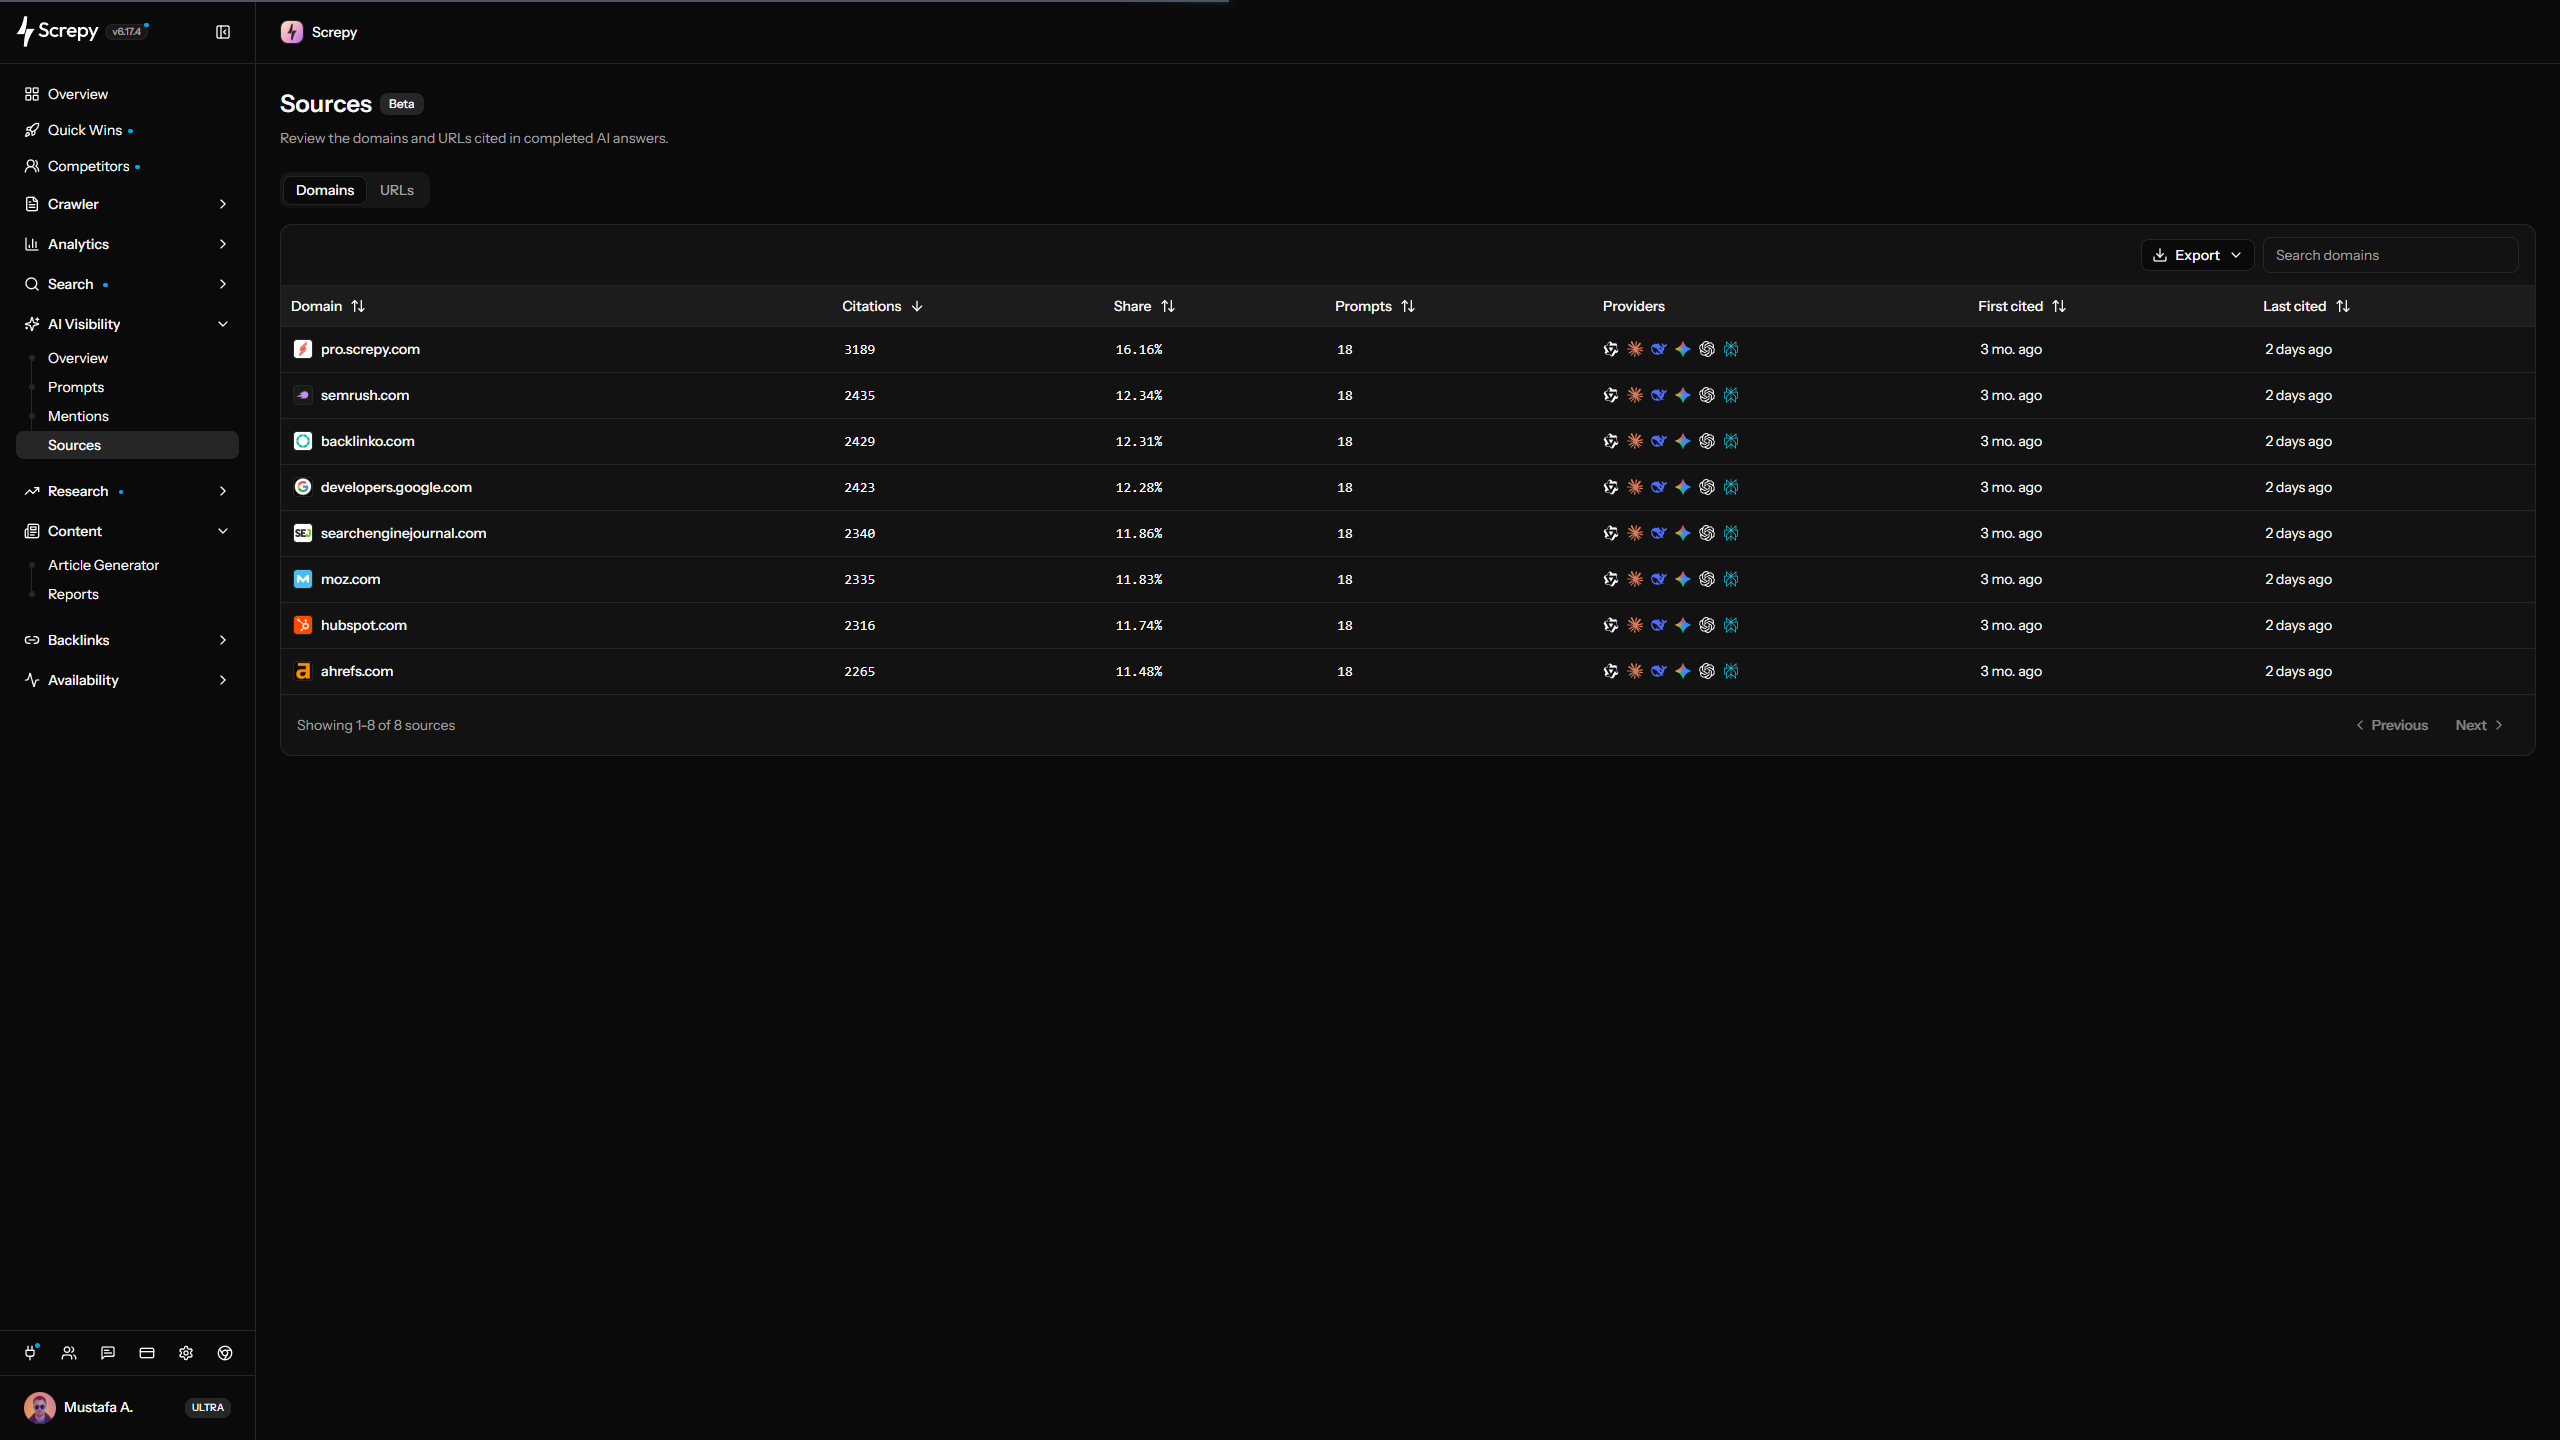Screen dimensions: 2560x1440
Task: Click the searchenginejournal.com favicon
Action: tap(303, 533)
